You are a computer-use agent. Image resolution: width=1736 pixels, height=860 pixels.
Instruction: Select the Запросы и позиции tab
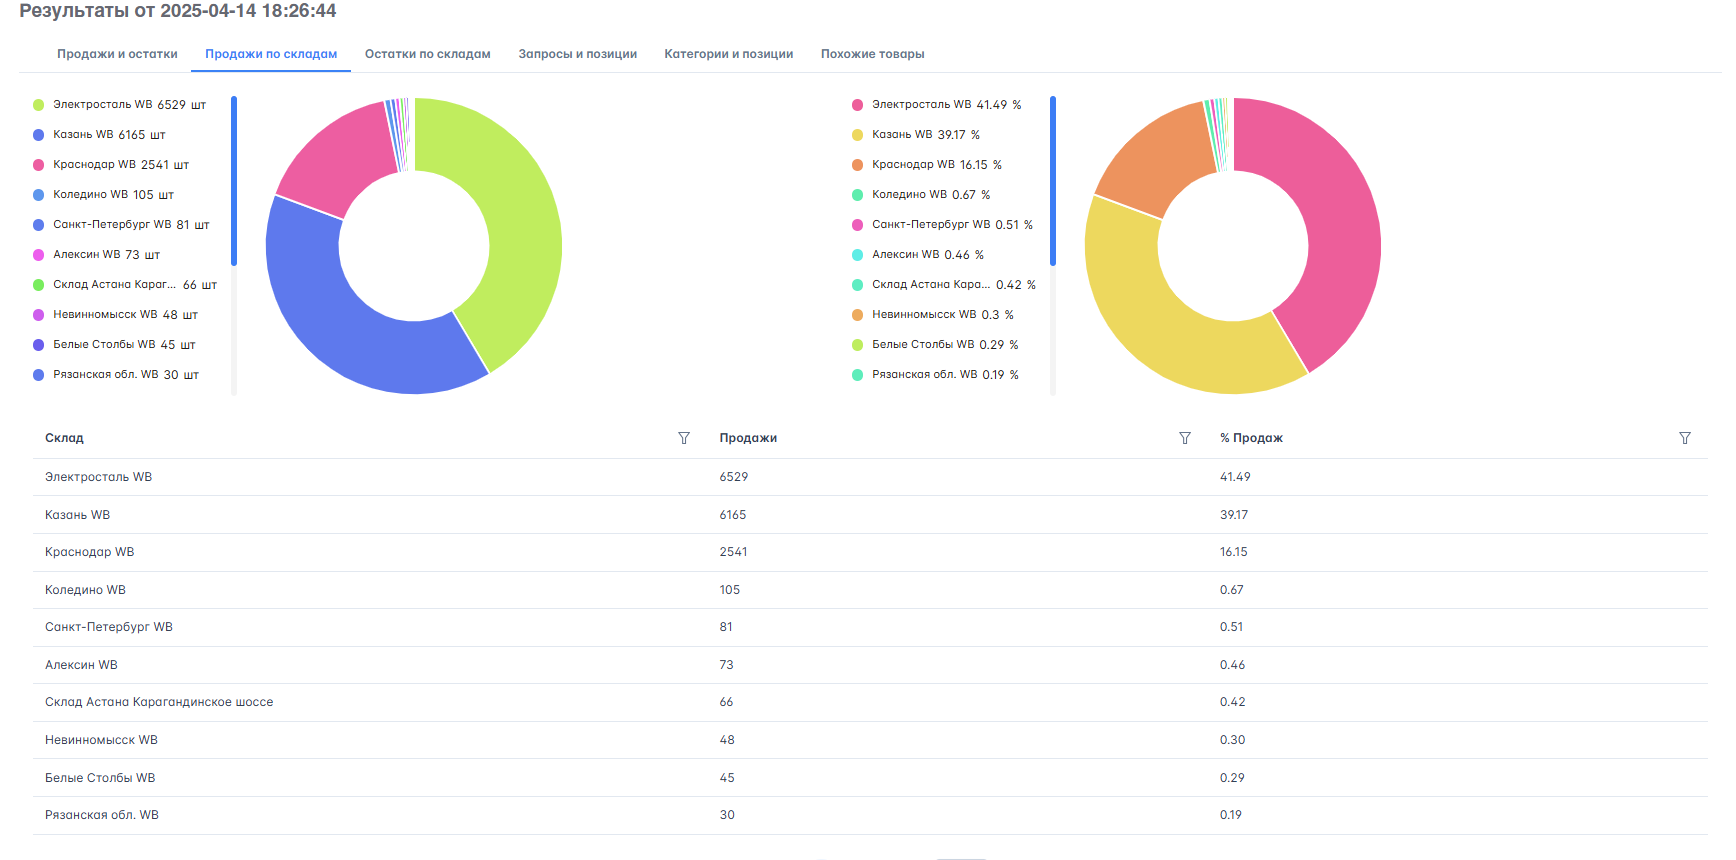point(577,54)
